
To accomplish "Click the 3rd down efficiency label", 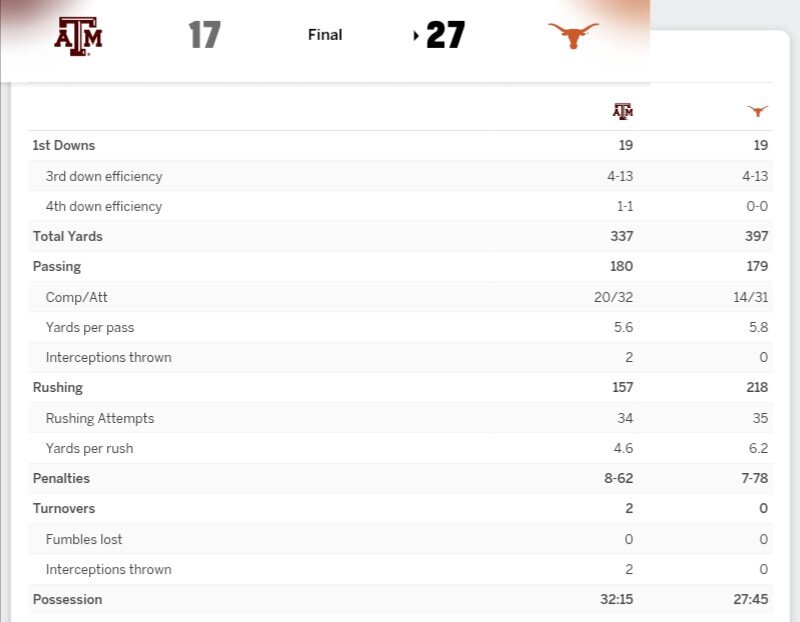I will [104, 176].
